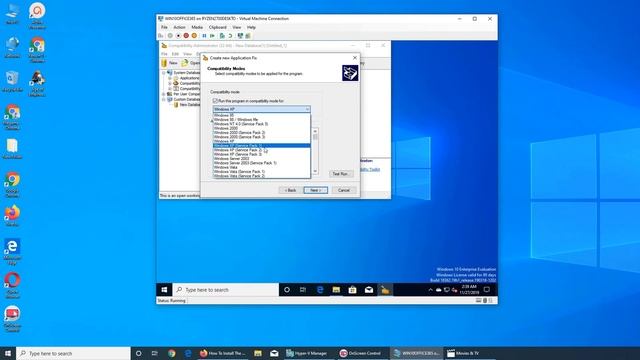The width and height of the screenshot is (640, 360).
Task: Open Recycle Bin on the desktop
Action: [x=12, y=81]
